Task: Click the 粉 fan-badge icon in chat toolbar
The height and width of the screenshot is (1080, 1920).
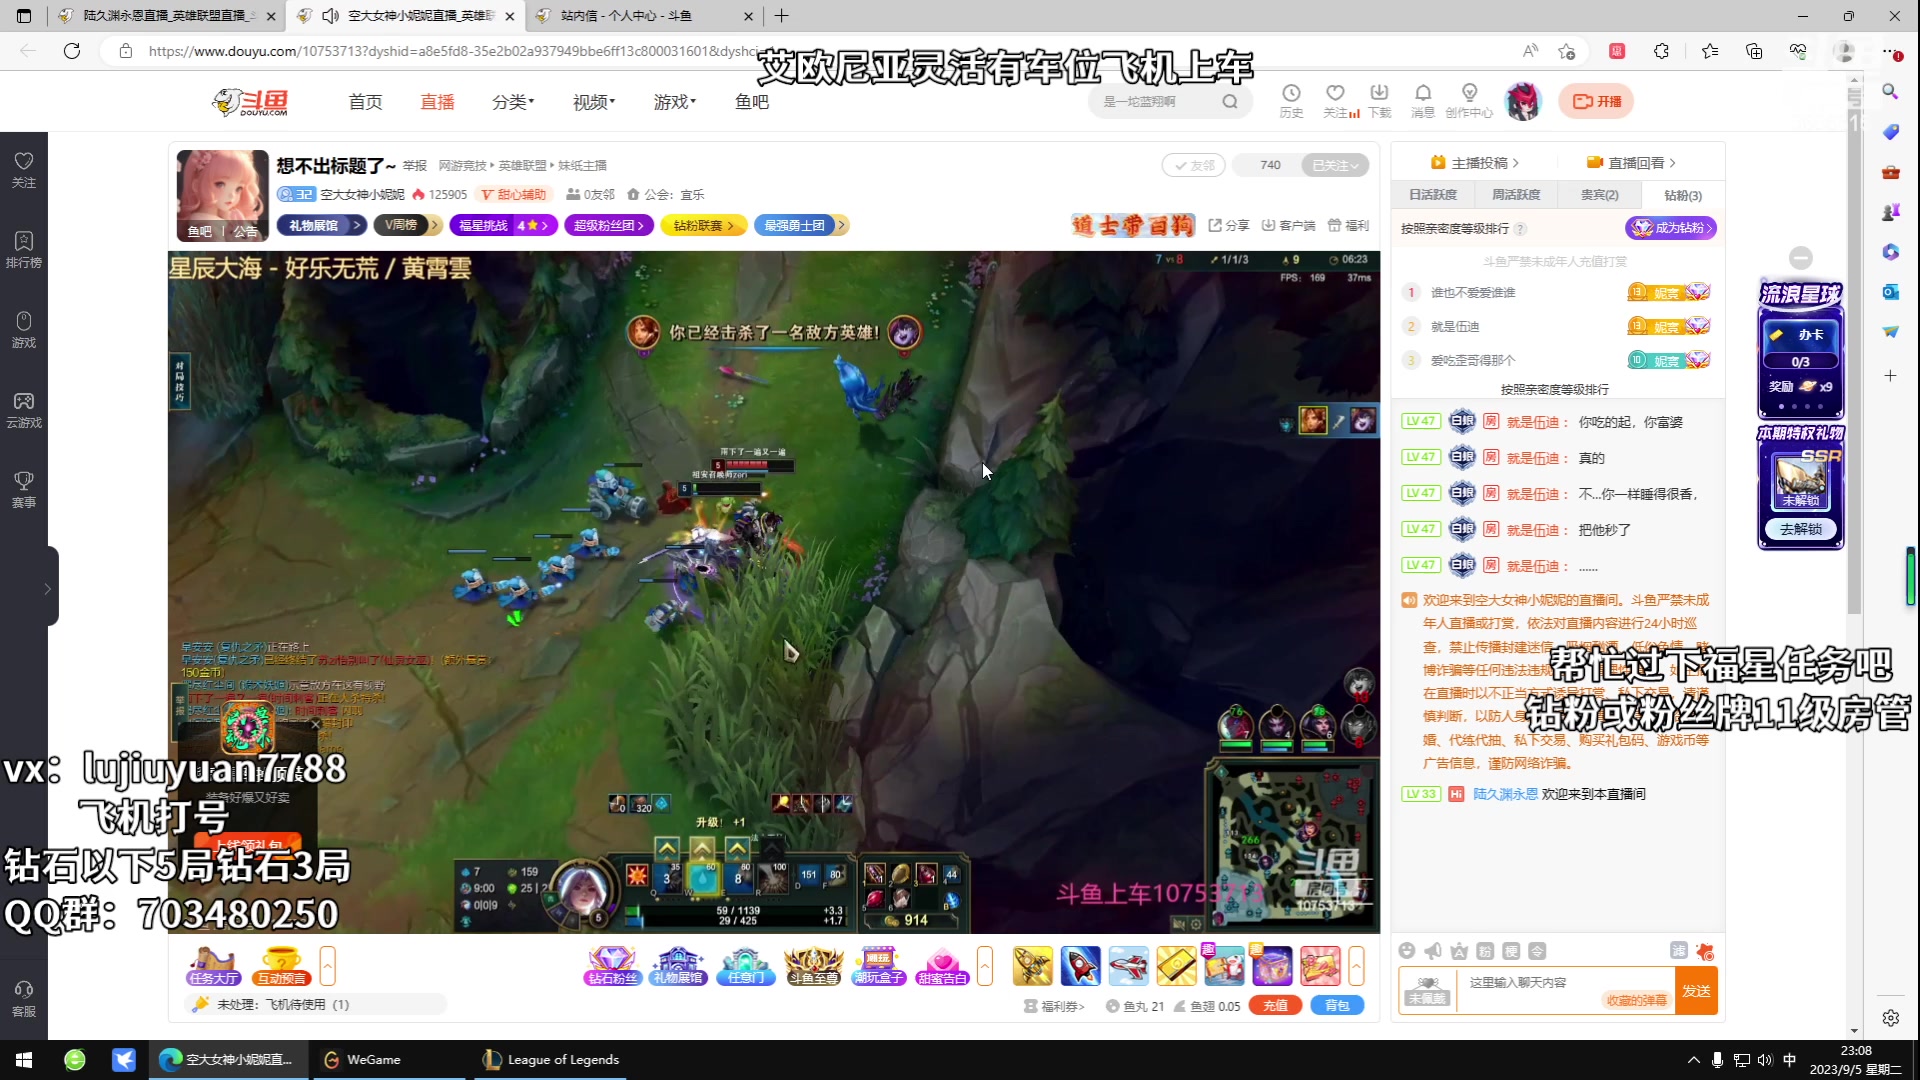Action: 1485,951
